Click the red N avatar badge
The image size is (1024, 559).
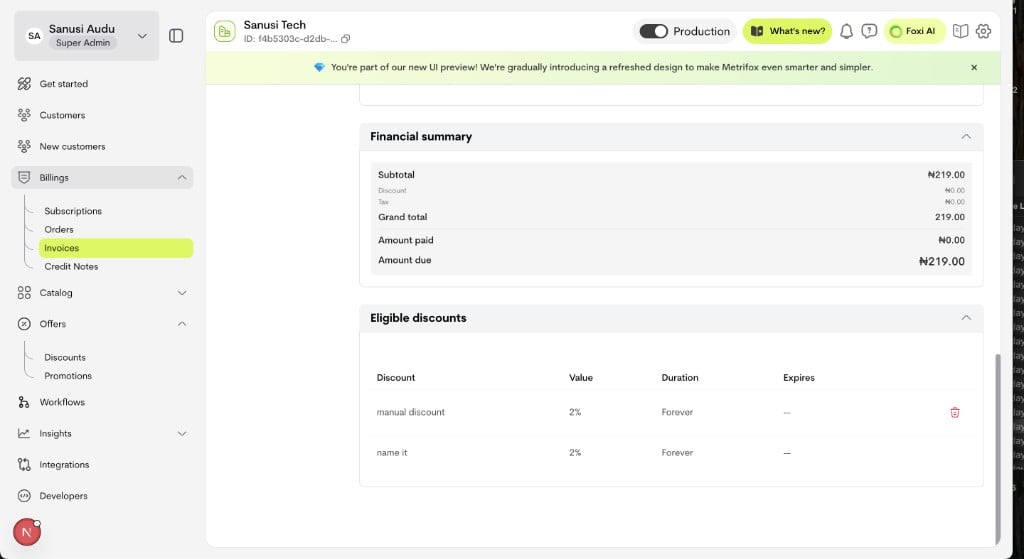[x=27, y=532]
